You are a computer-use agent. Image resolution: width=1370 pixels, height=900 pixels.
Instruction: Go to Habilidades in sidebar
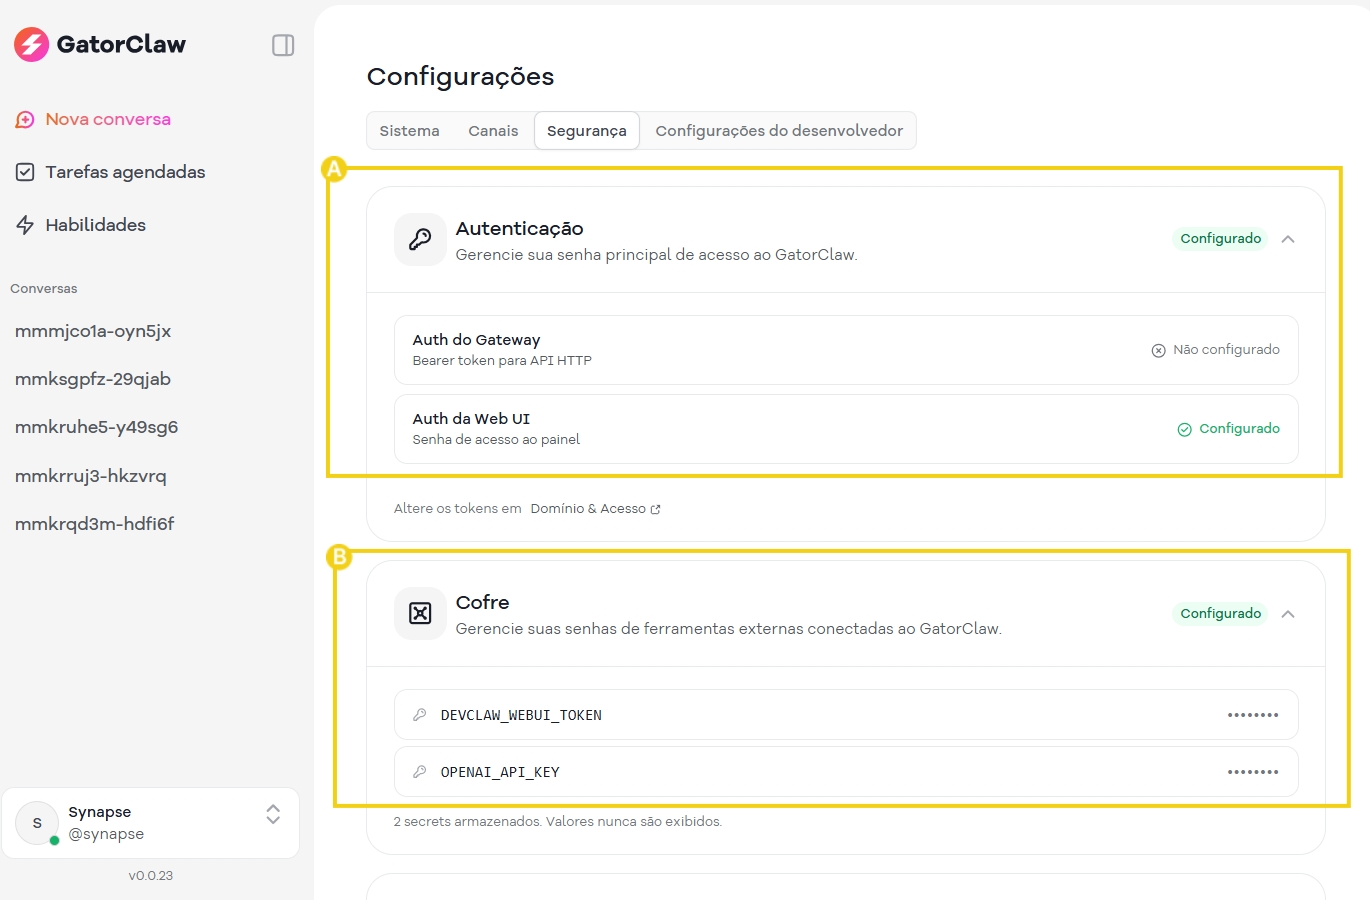(95, 225)
